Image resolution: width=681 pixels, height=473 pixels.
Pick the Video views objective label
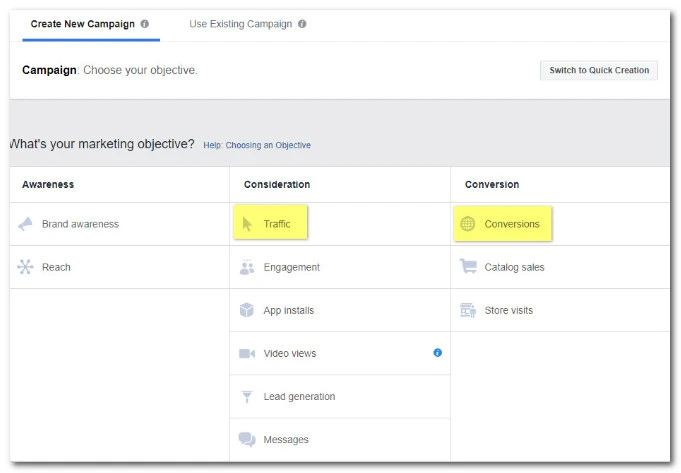click(x=290, y=354)
